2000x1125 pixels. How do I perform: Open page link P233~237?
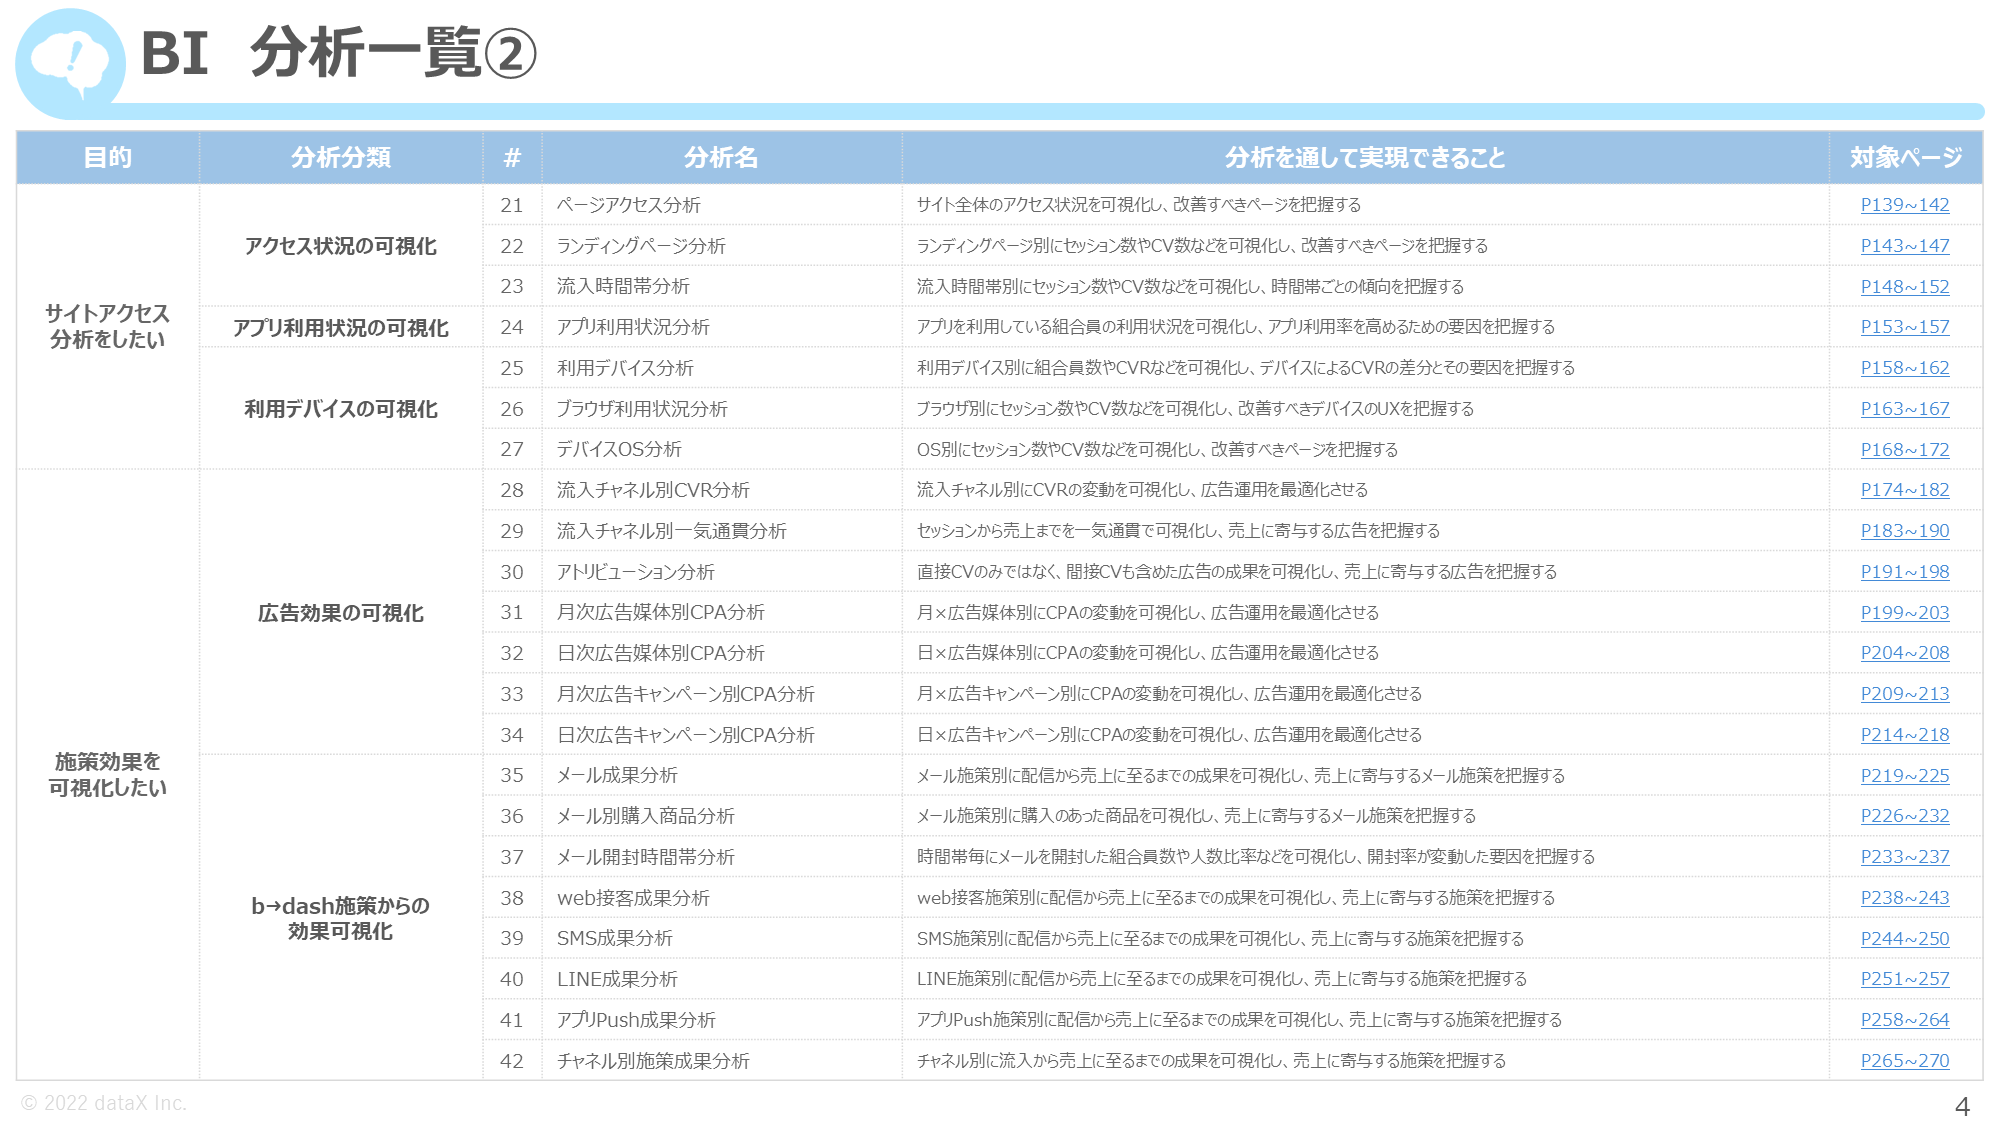point(1905,857)
